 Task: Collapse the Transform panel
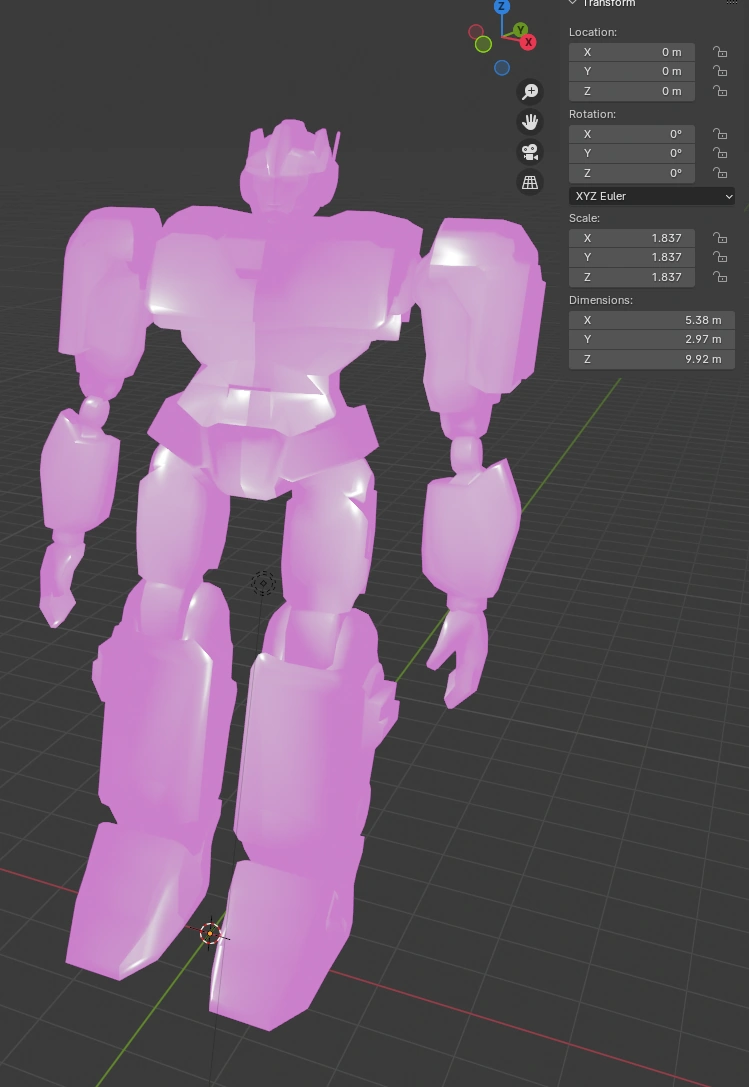(x=573, y=3)
